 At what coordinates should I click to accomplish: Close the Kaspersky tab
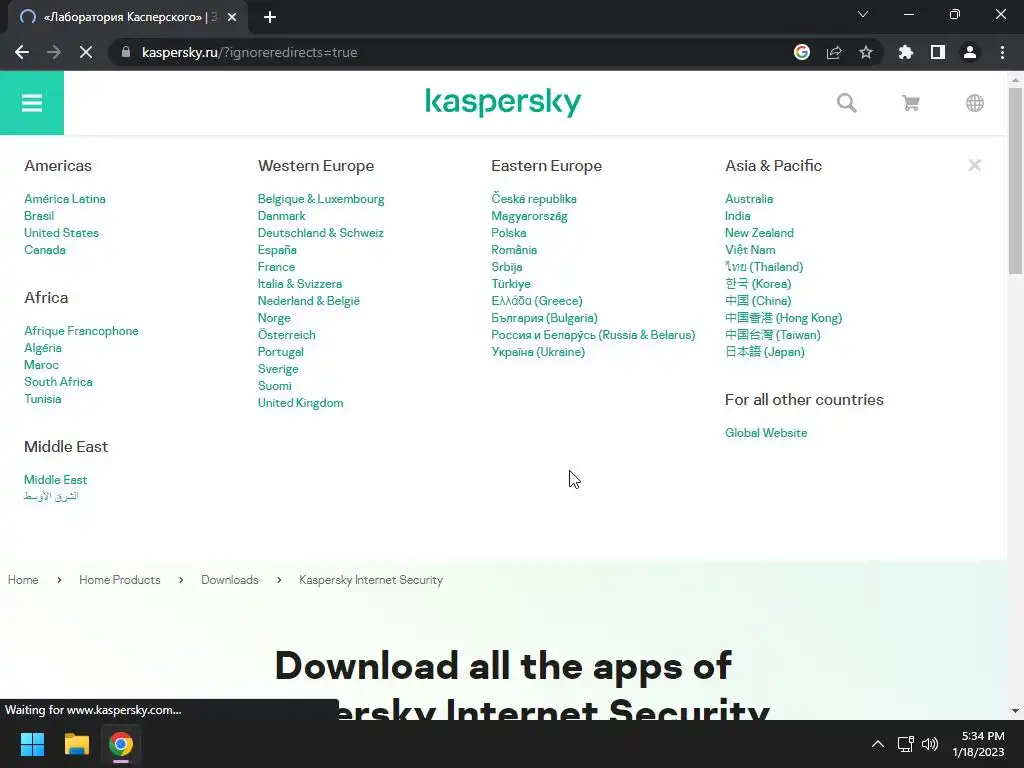tap(232, 17)
